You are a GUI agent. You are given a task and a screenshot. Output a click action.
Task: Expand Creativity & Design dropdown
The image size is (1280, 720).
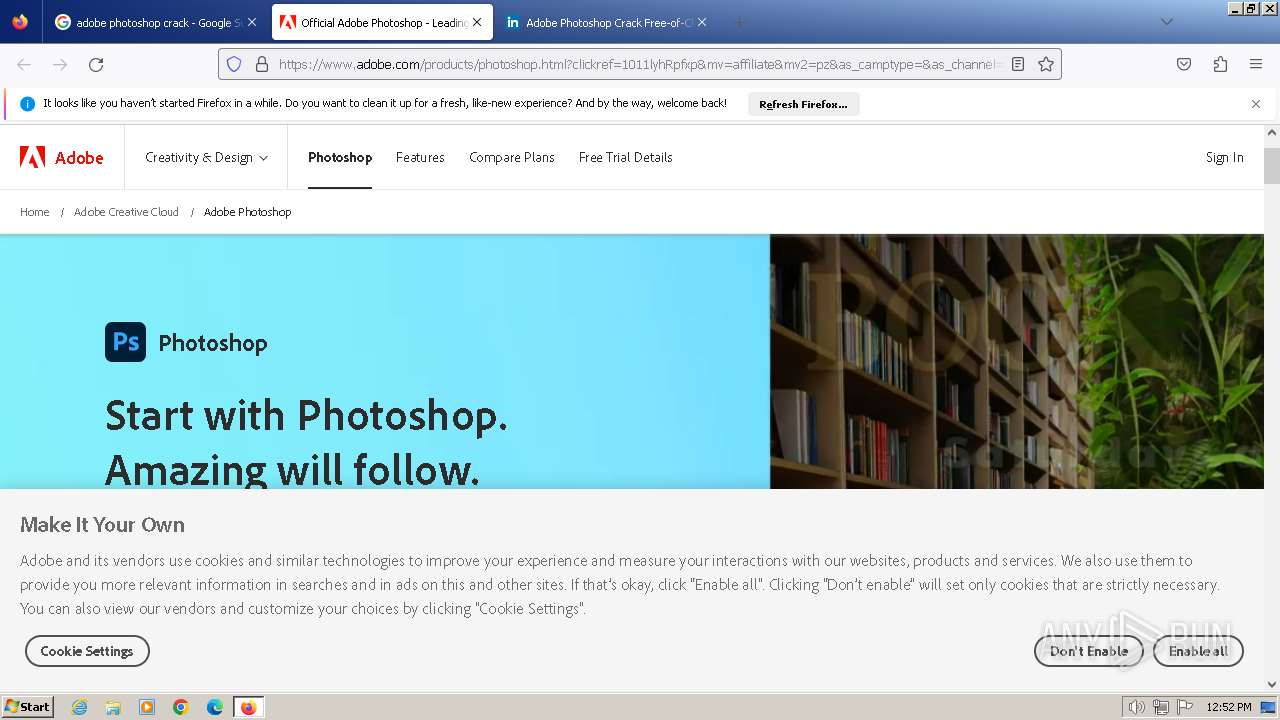tap(206, 157)
